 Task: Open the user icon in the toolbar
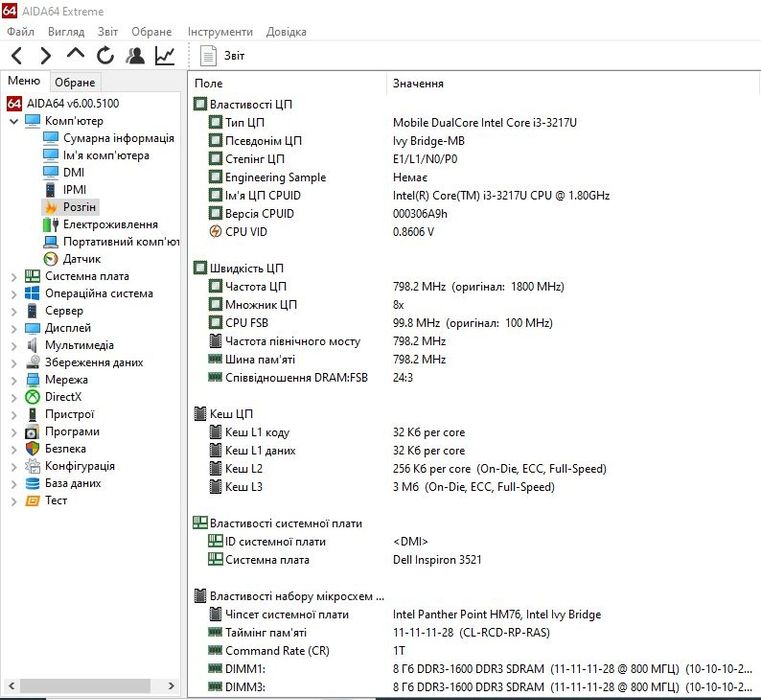[135, 56]
